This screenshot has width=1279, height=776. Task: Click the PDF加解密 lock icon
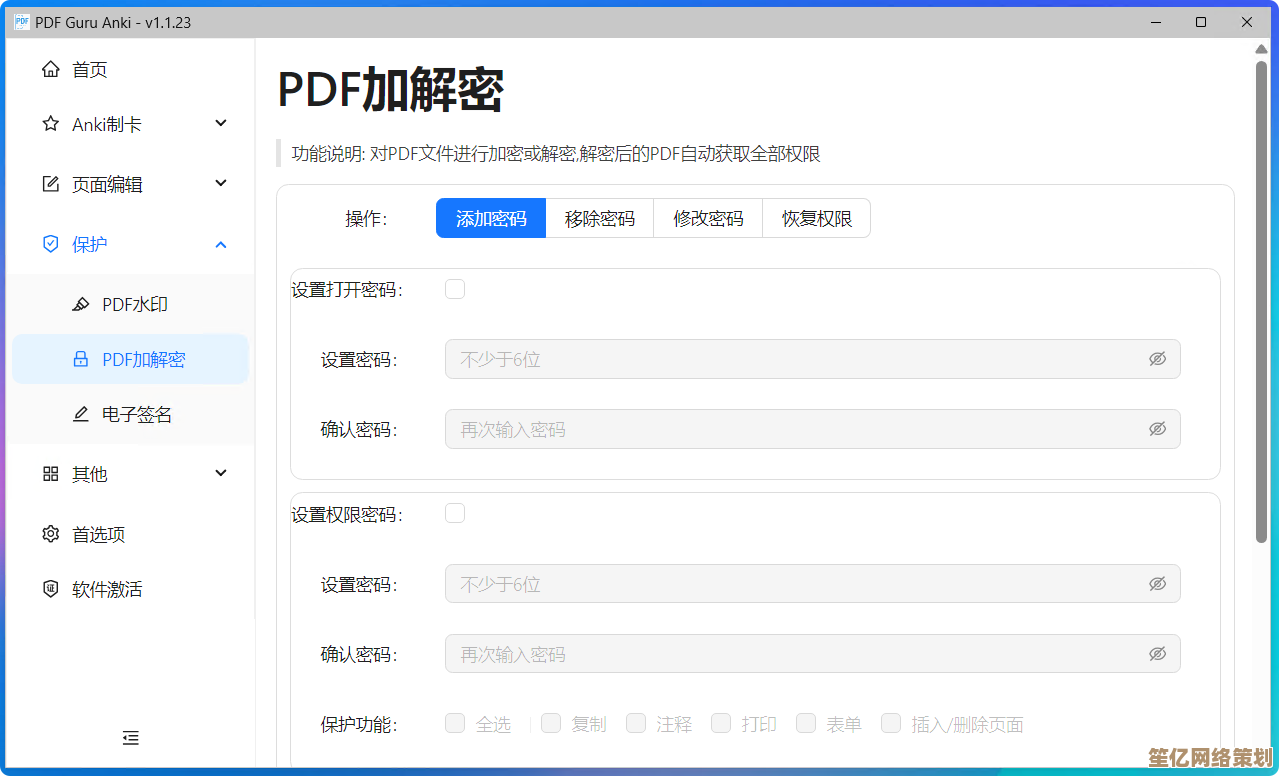80,359
